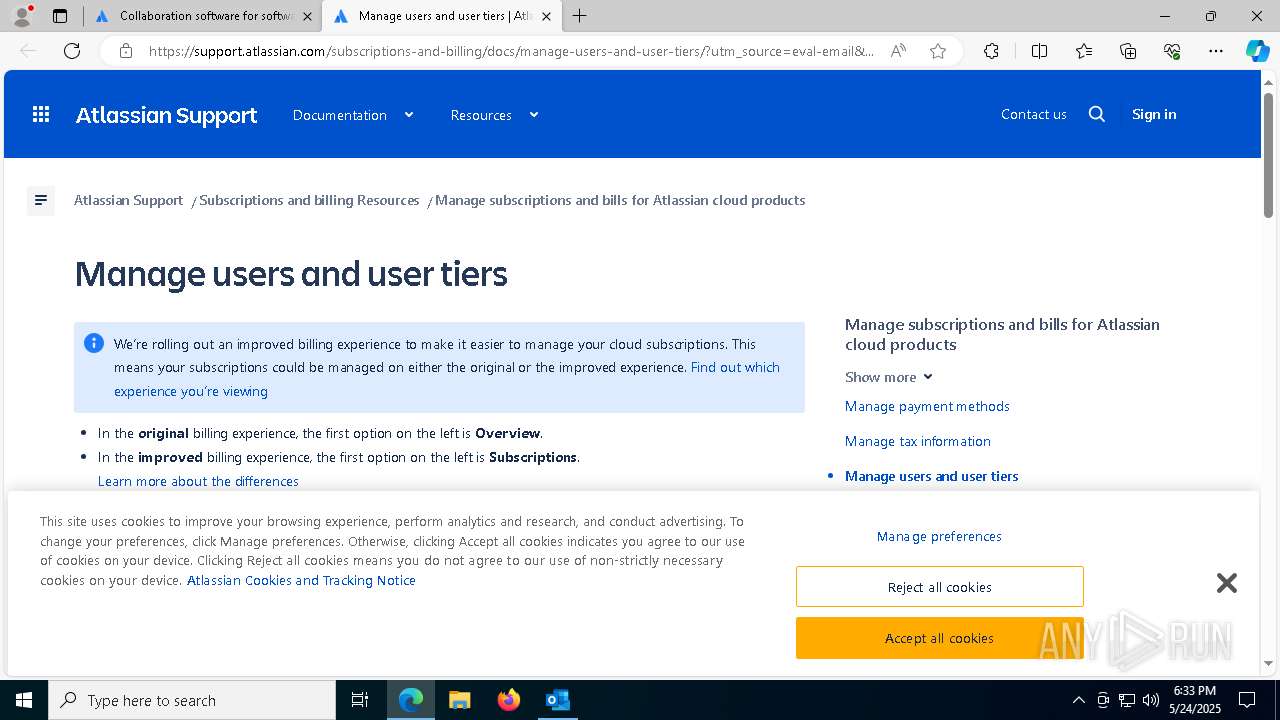The width and height of the screenshot is (1280, 720).
Task: Toggle the page sidebar navigation icon
Action: tap(41, 200)
